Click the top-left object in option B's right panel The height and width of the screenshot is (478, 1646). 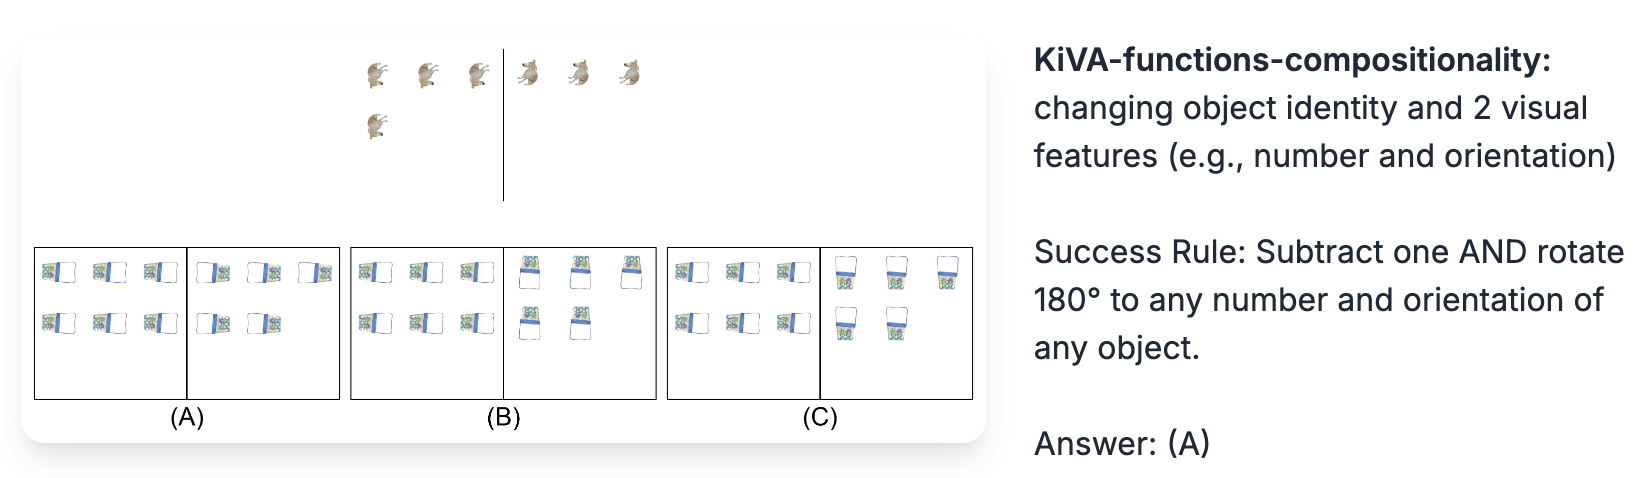[529, 271]
